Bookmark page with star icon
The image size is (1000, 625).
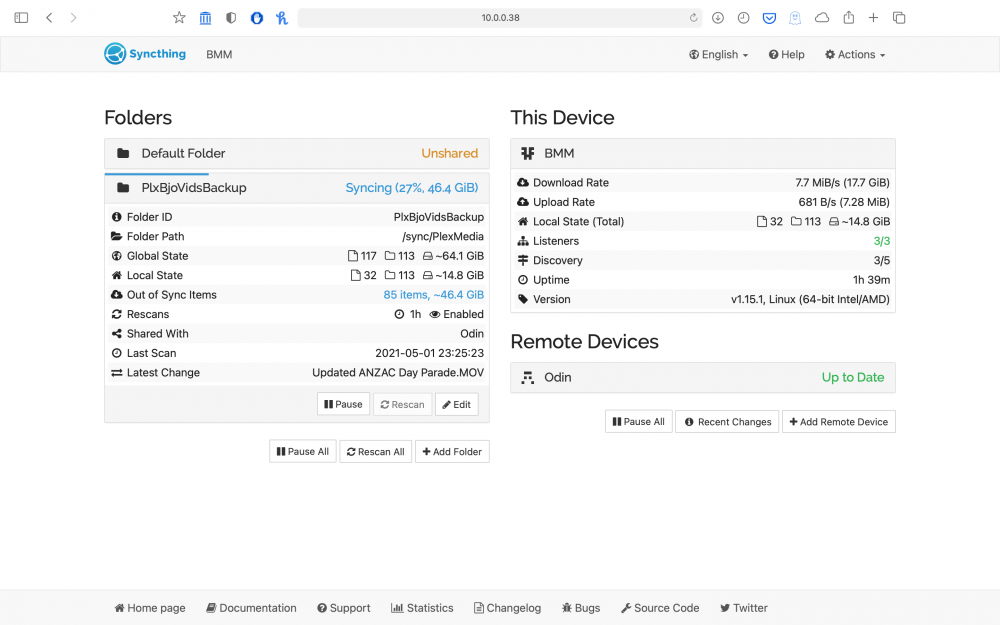click(179, 18)
